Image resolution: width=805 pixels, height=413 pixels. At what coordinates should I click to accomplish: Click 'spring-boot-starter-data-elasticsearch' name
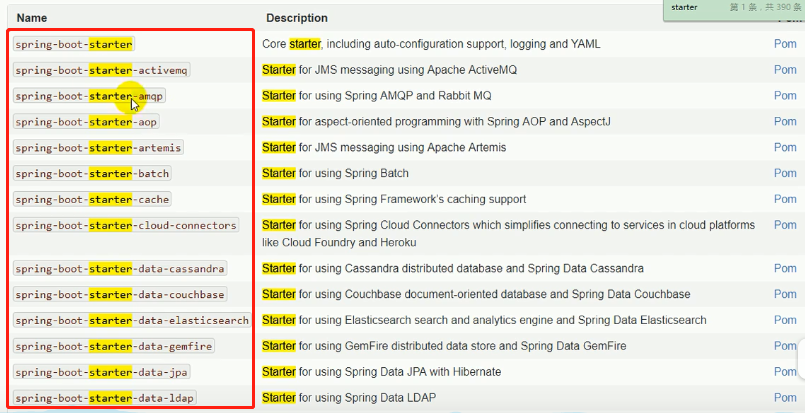pyautogui.click(x=132, y=321)
